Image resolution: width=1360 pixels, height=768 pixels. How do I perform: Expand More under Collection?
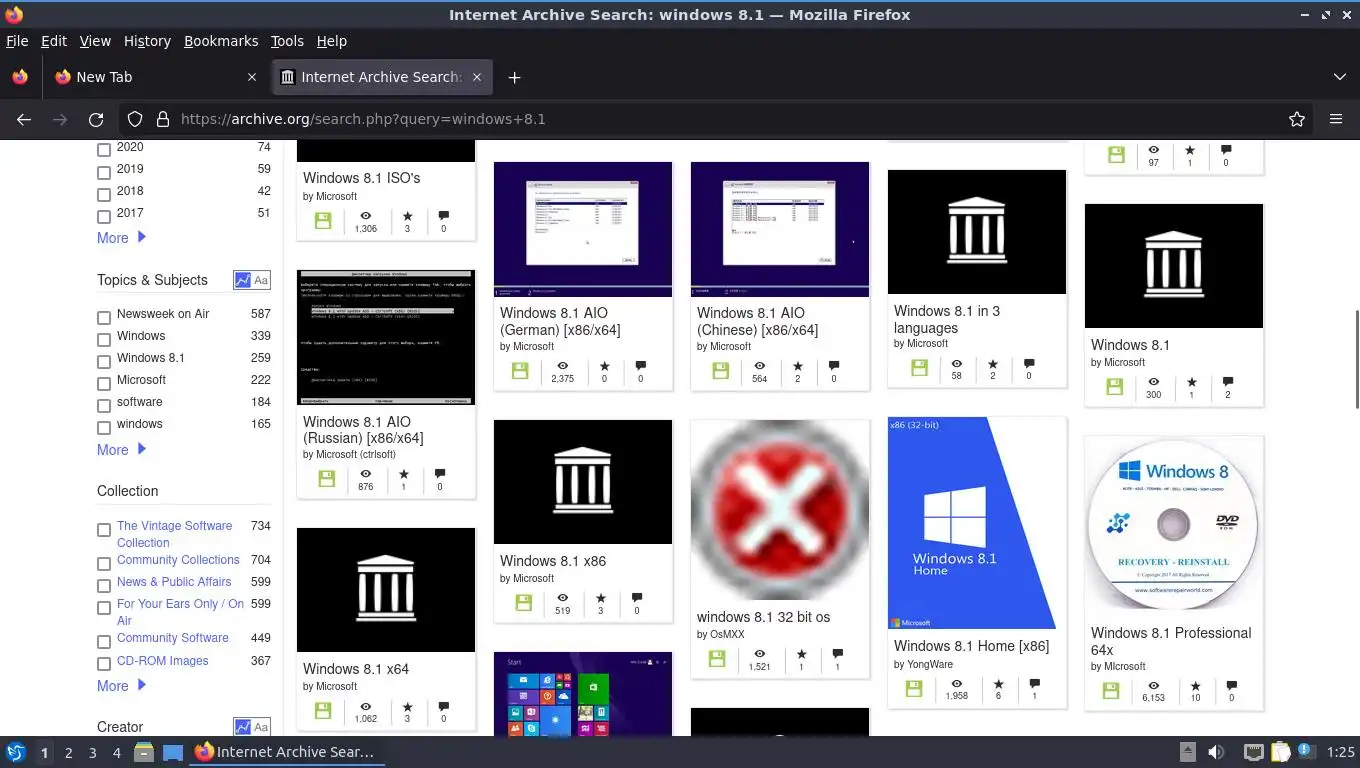tap(121, 686)
